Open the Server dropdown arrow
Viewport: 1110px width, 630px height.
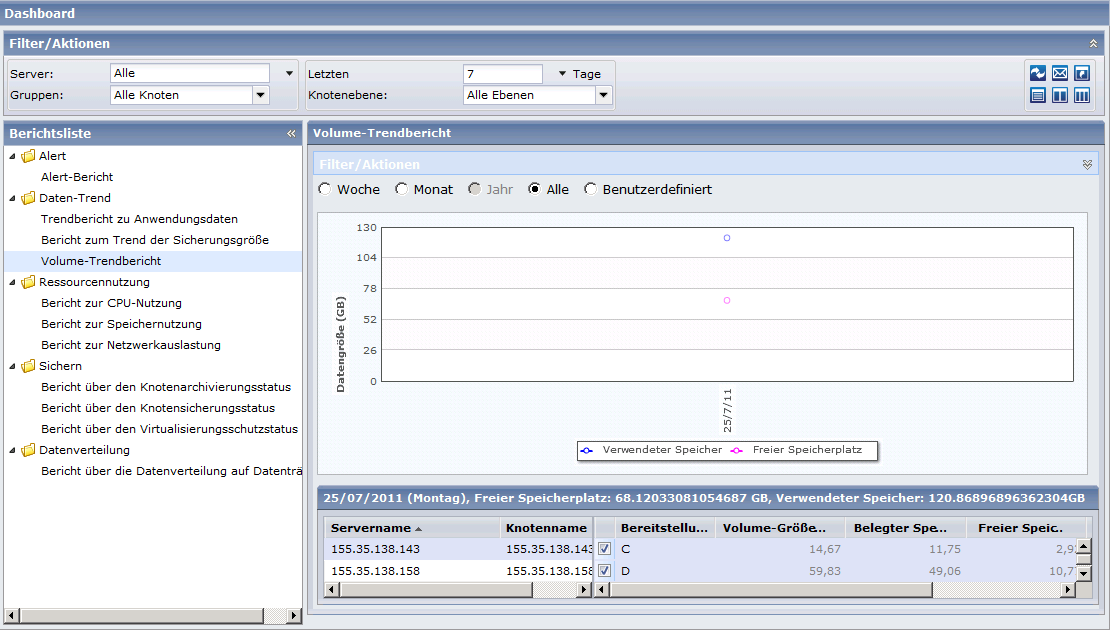click(x=289, y=74)
